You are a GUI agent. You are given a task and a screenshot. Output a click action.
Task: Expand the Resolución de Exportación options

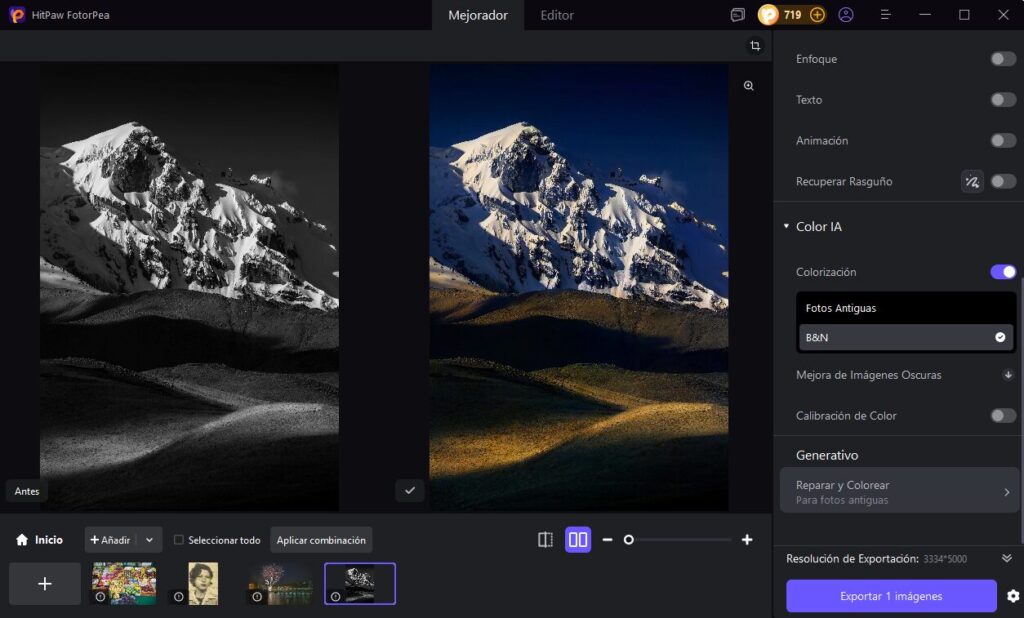(x=1007, y=559)
